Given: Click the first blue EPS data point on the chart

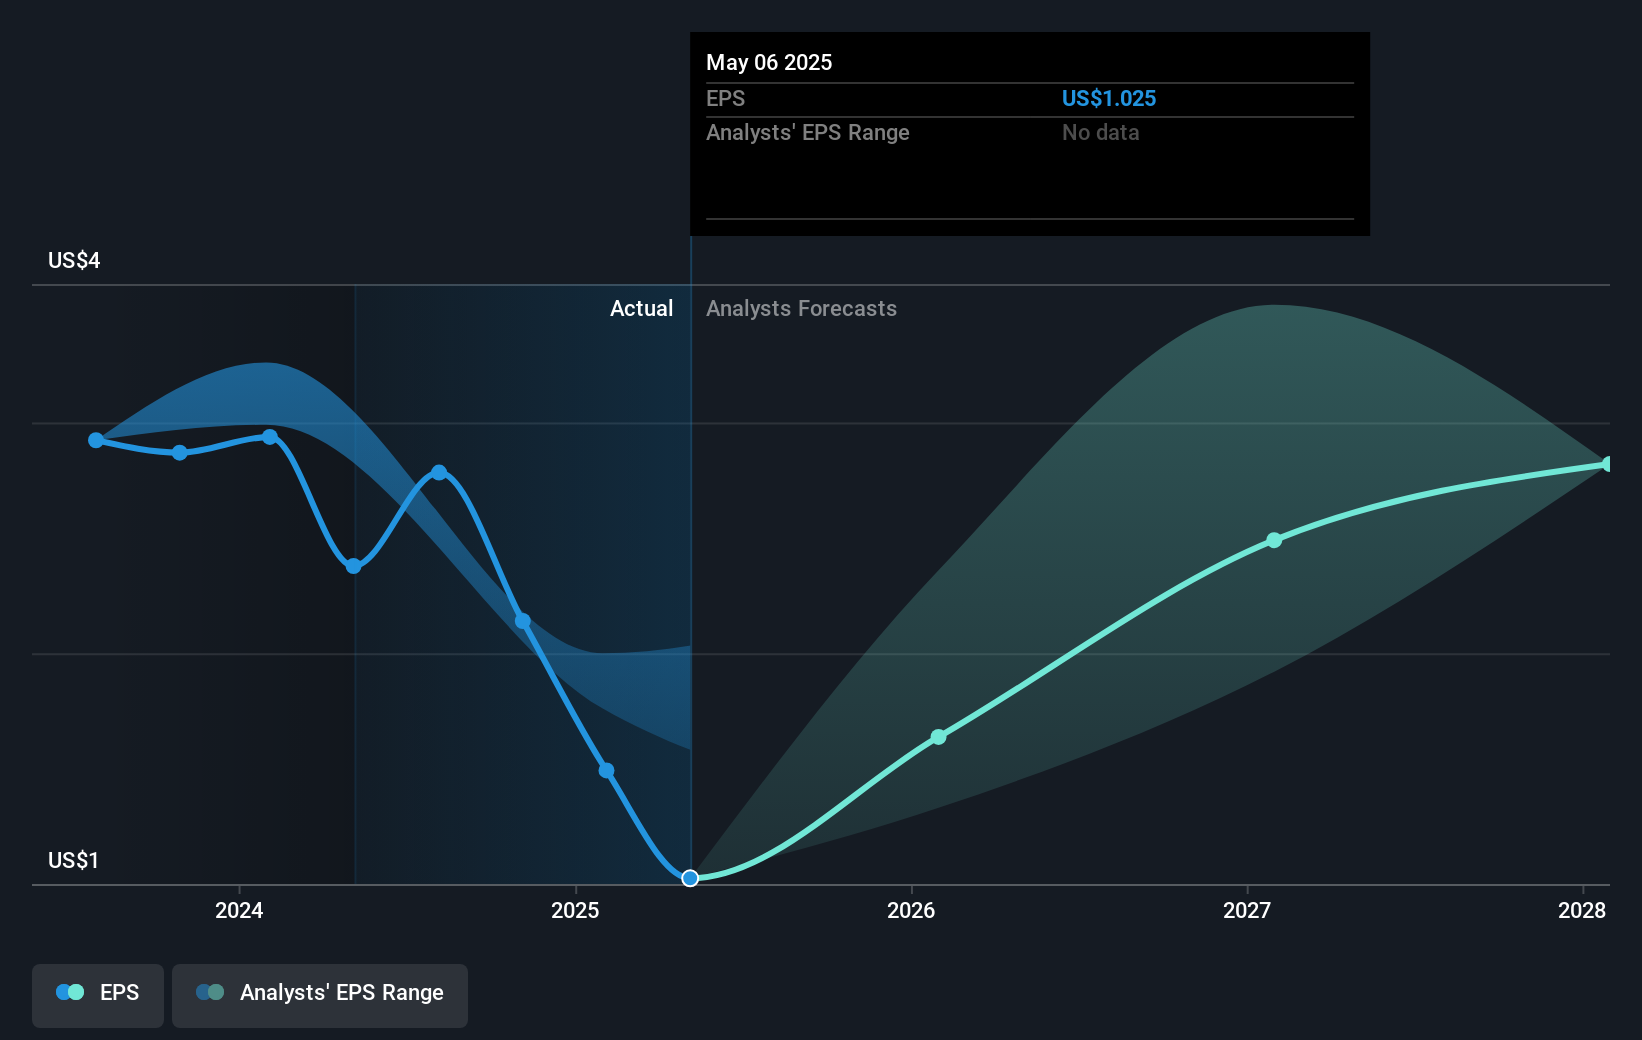Looking at the screenshot, I should pyautogui.click(x=95, y=439).
